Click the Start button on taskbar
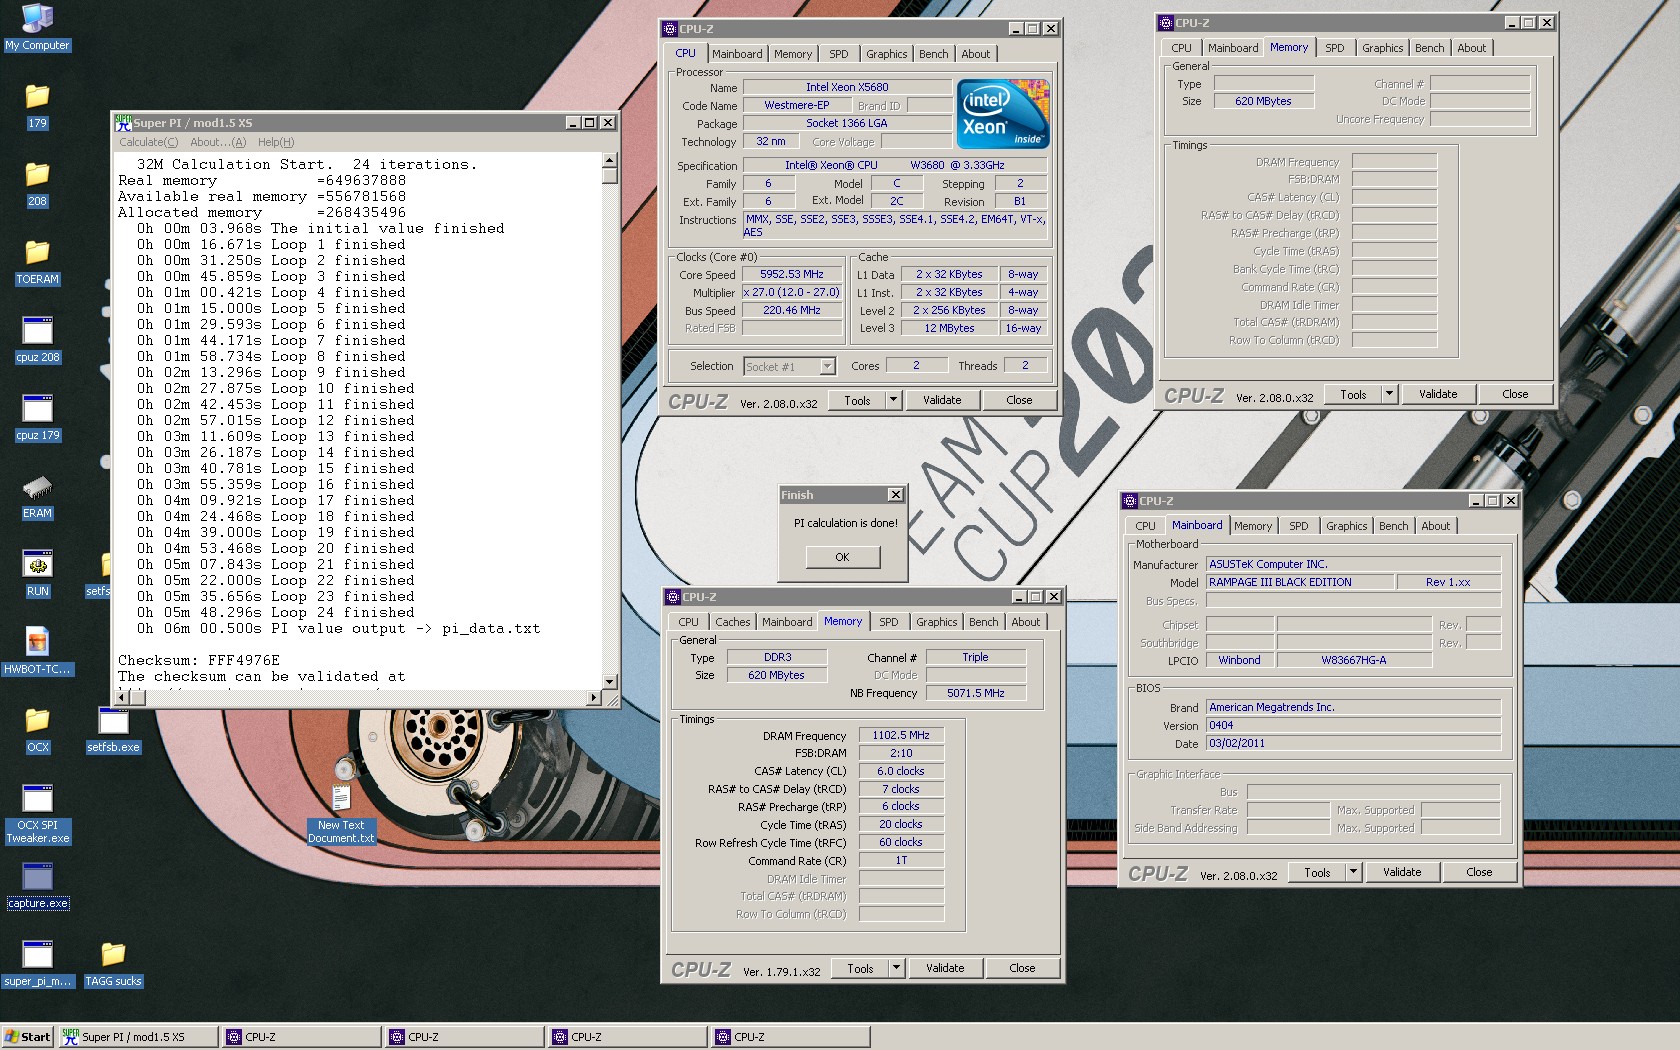The image size is (1680, 1050). 28,1037
